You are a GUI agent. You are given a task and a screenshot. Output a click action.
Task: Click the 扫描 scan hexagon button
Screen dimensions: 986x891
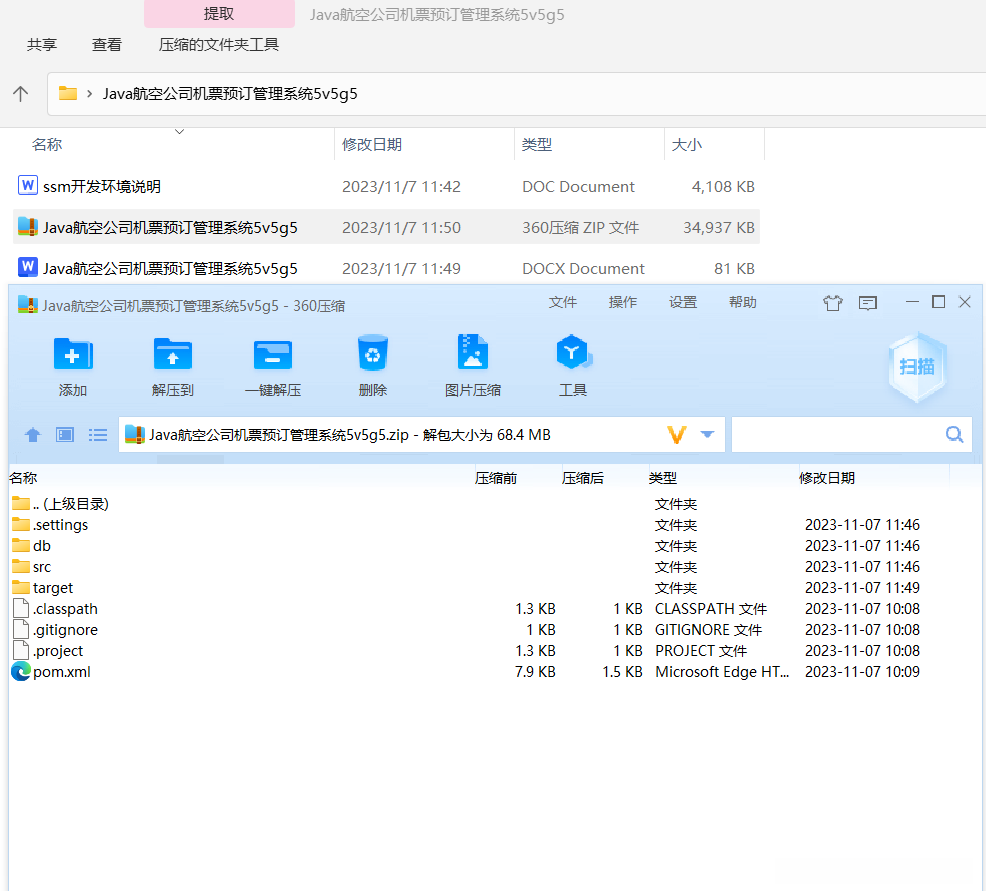point(917,367)
